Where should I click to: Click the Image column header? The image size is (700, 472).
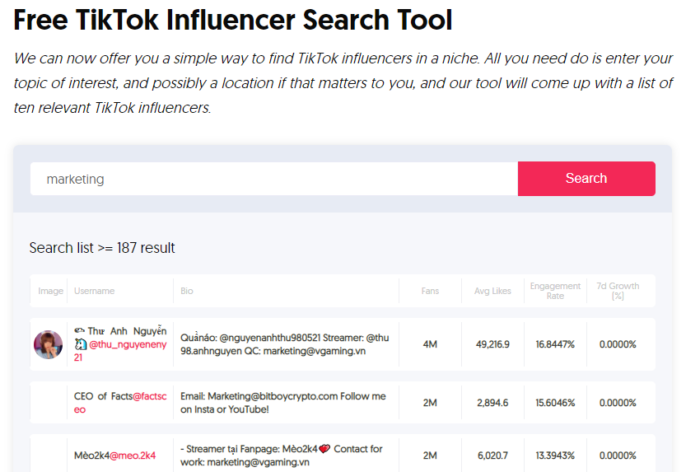pos(50,291)
